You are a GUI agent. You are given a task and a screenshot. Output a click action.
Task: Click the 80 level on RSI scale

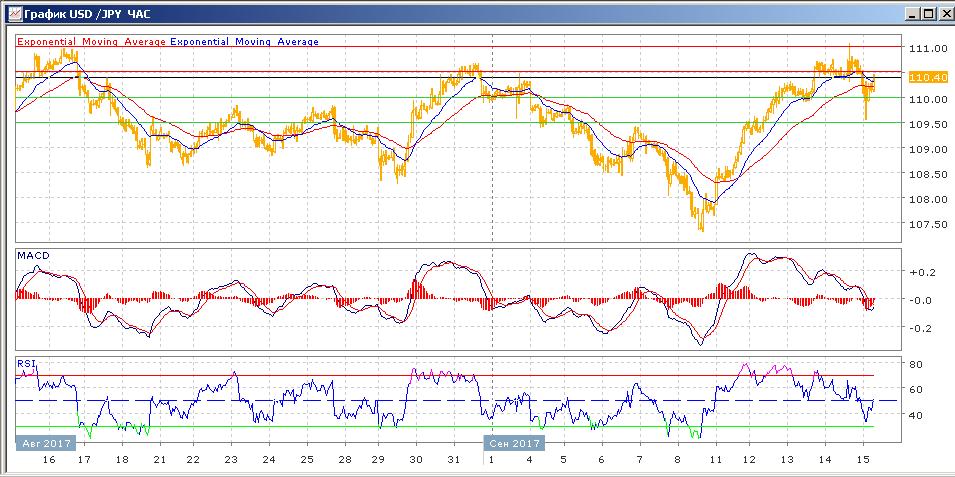click(914, 364)
